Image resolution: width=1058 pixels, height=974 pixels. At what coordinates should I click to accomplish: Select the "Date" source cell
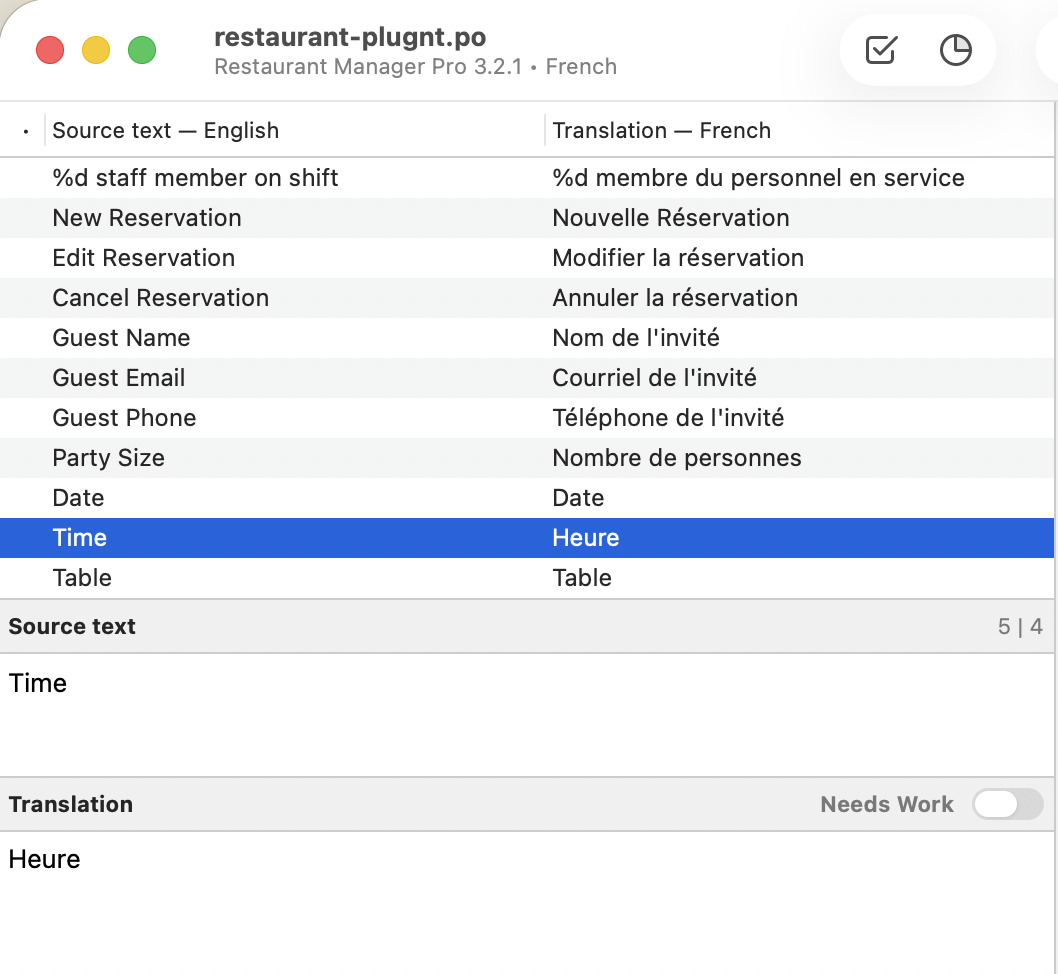pos(78,498)
